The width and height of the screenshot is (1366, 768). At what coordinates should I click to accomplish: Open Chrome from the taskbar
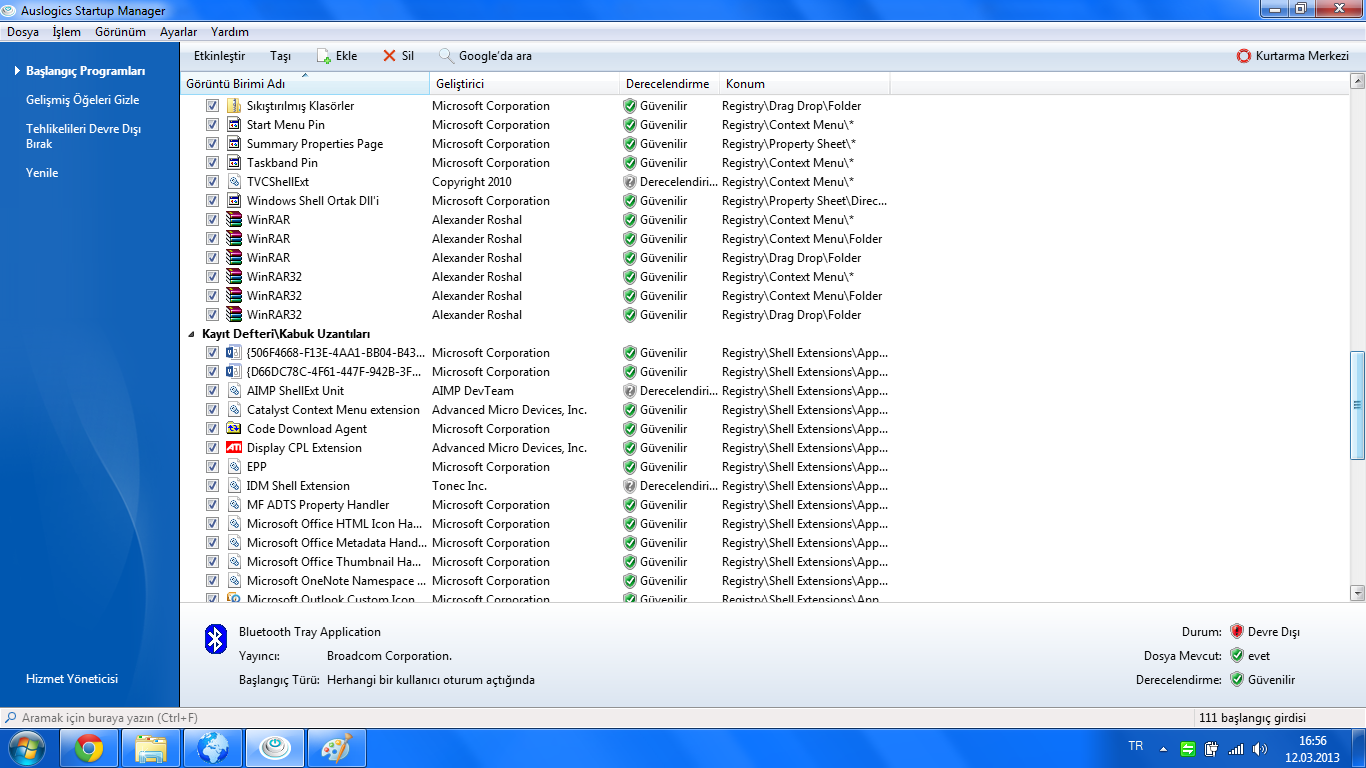click(x=89, y=748)
